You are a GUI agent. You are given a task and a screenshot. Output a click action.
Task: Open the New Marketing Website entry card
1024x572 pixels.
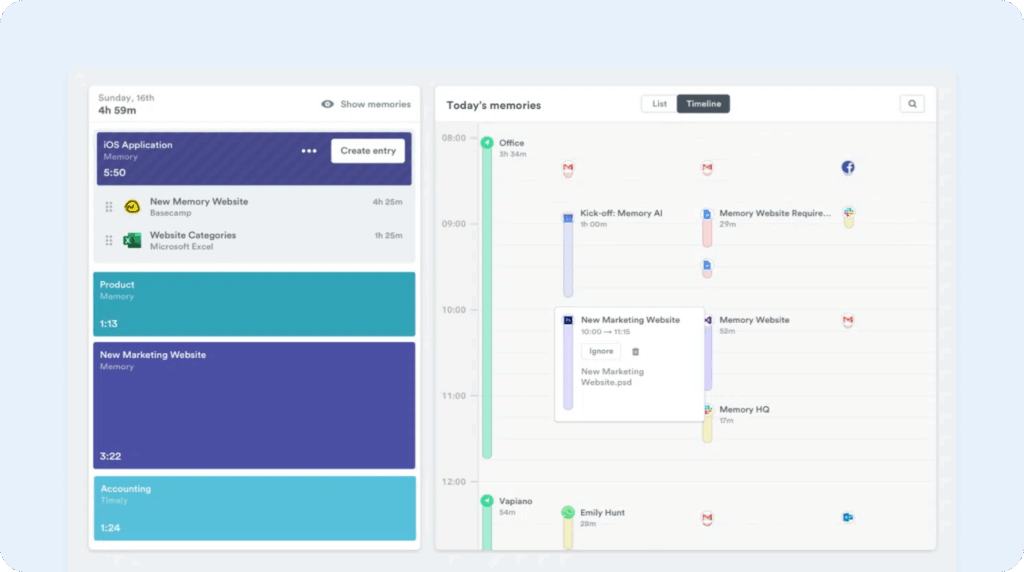click(x=254, y=405)
